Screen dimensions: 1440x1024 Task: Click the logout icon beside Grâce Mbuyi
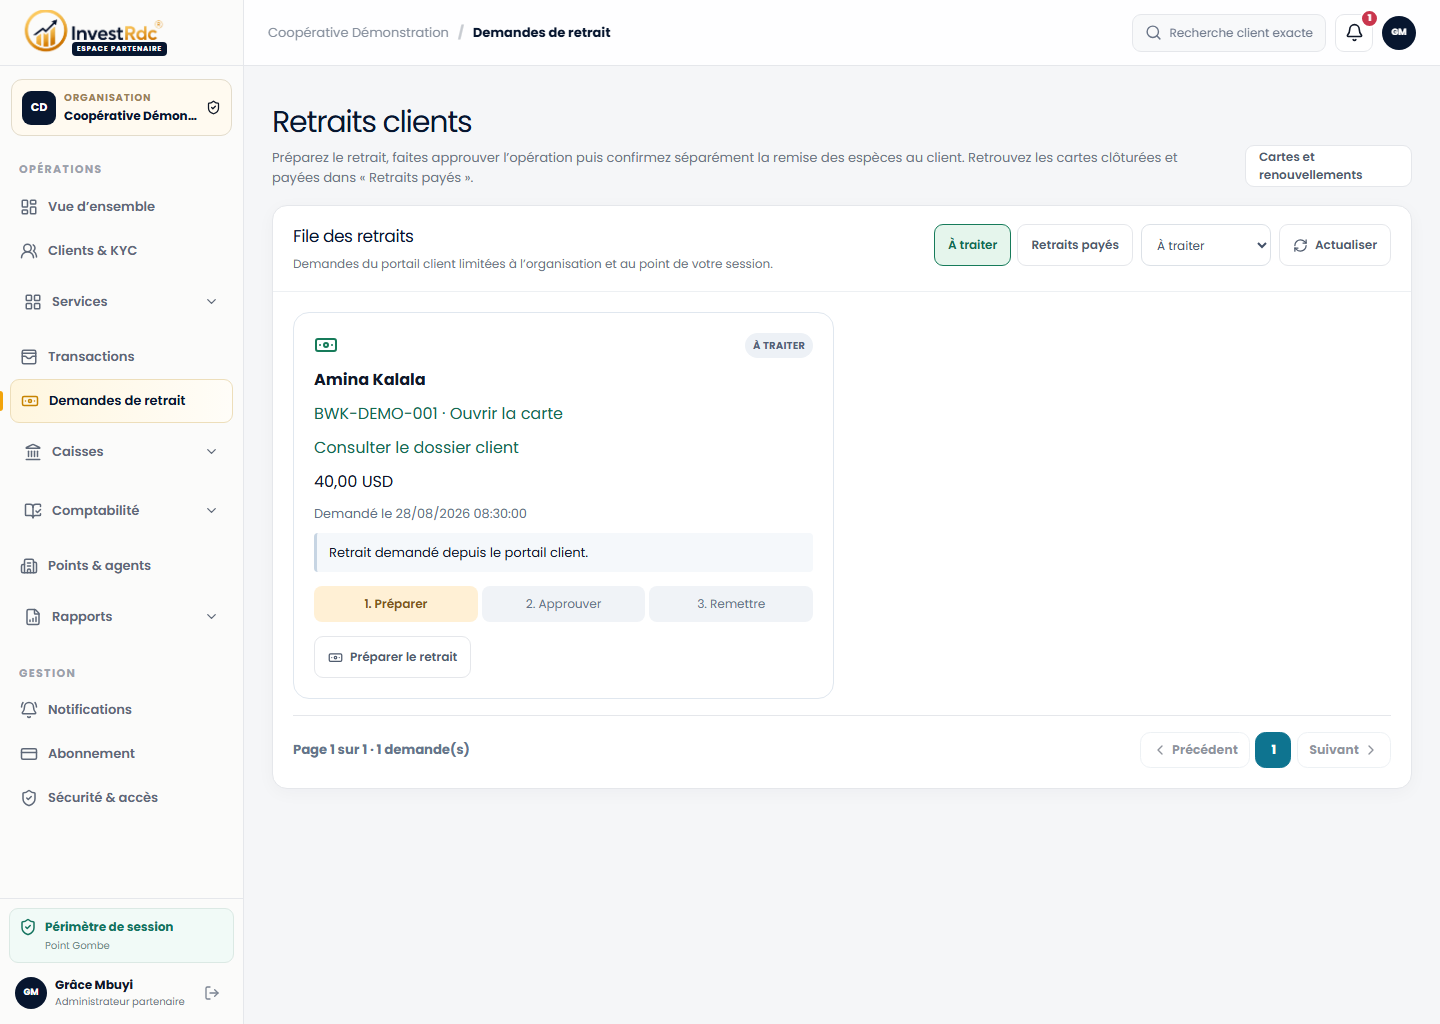[212, 993]
